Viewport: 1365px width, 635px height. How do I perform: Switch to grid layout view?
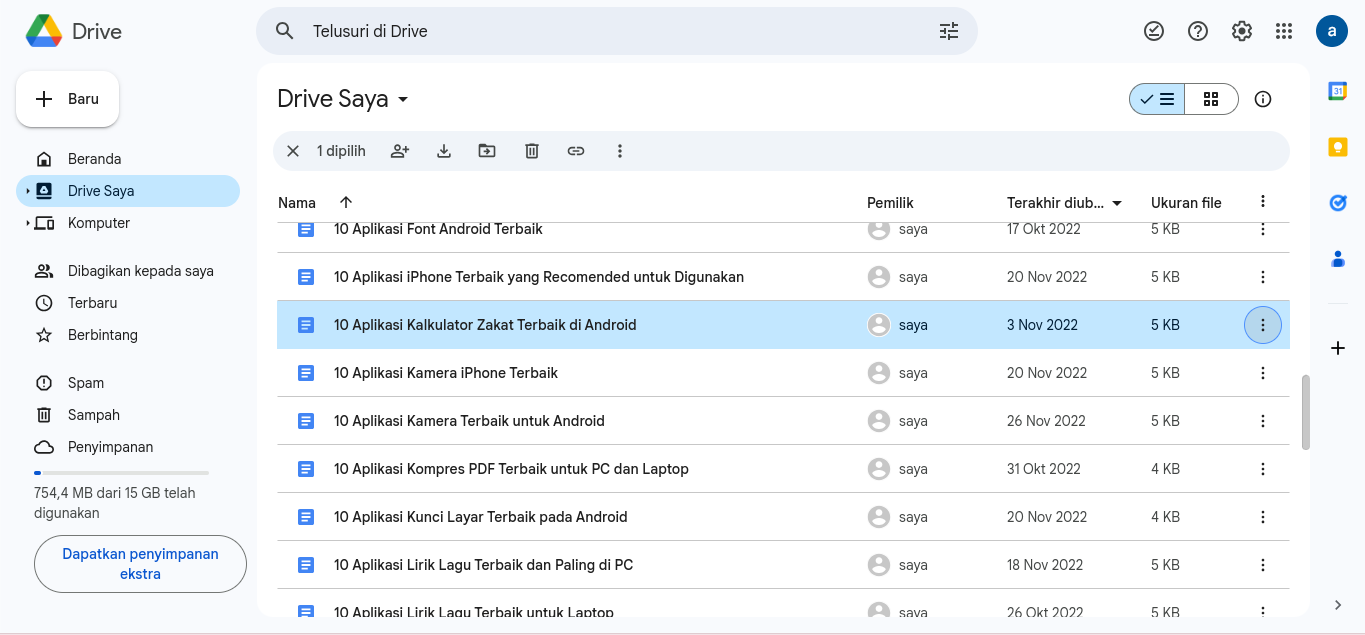point(1211,99)
